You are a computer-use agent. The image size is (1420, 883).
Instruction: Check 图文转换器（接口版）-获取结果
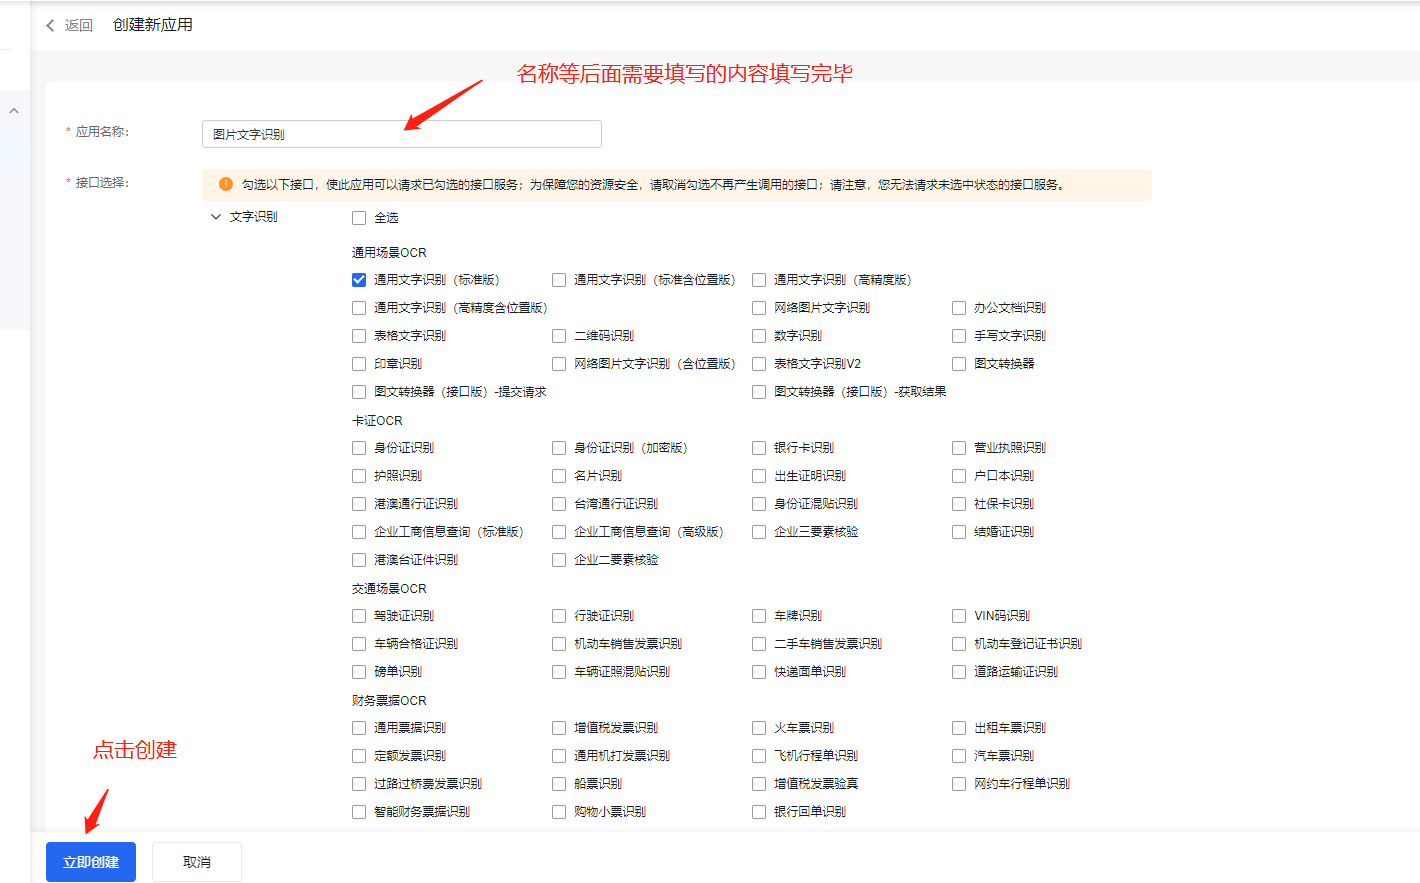click(x=759, y=392)
